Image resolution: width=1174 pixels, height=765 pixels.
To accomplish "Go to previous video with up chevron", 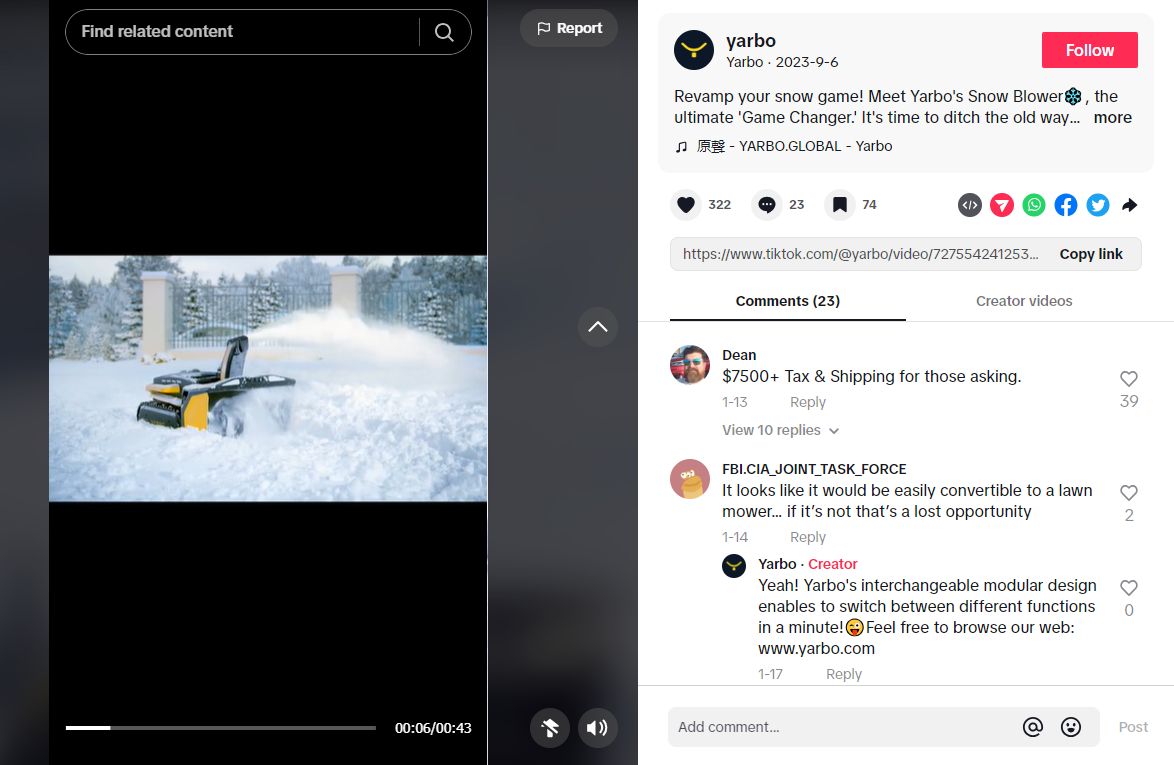I will click(x=598, y=327).
